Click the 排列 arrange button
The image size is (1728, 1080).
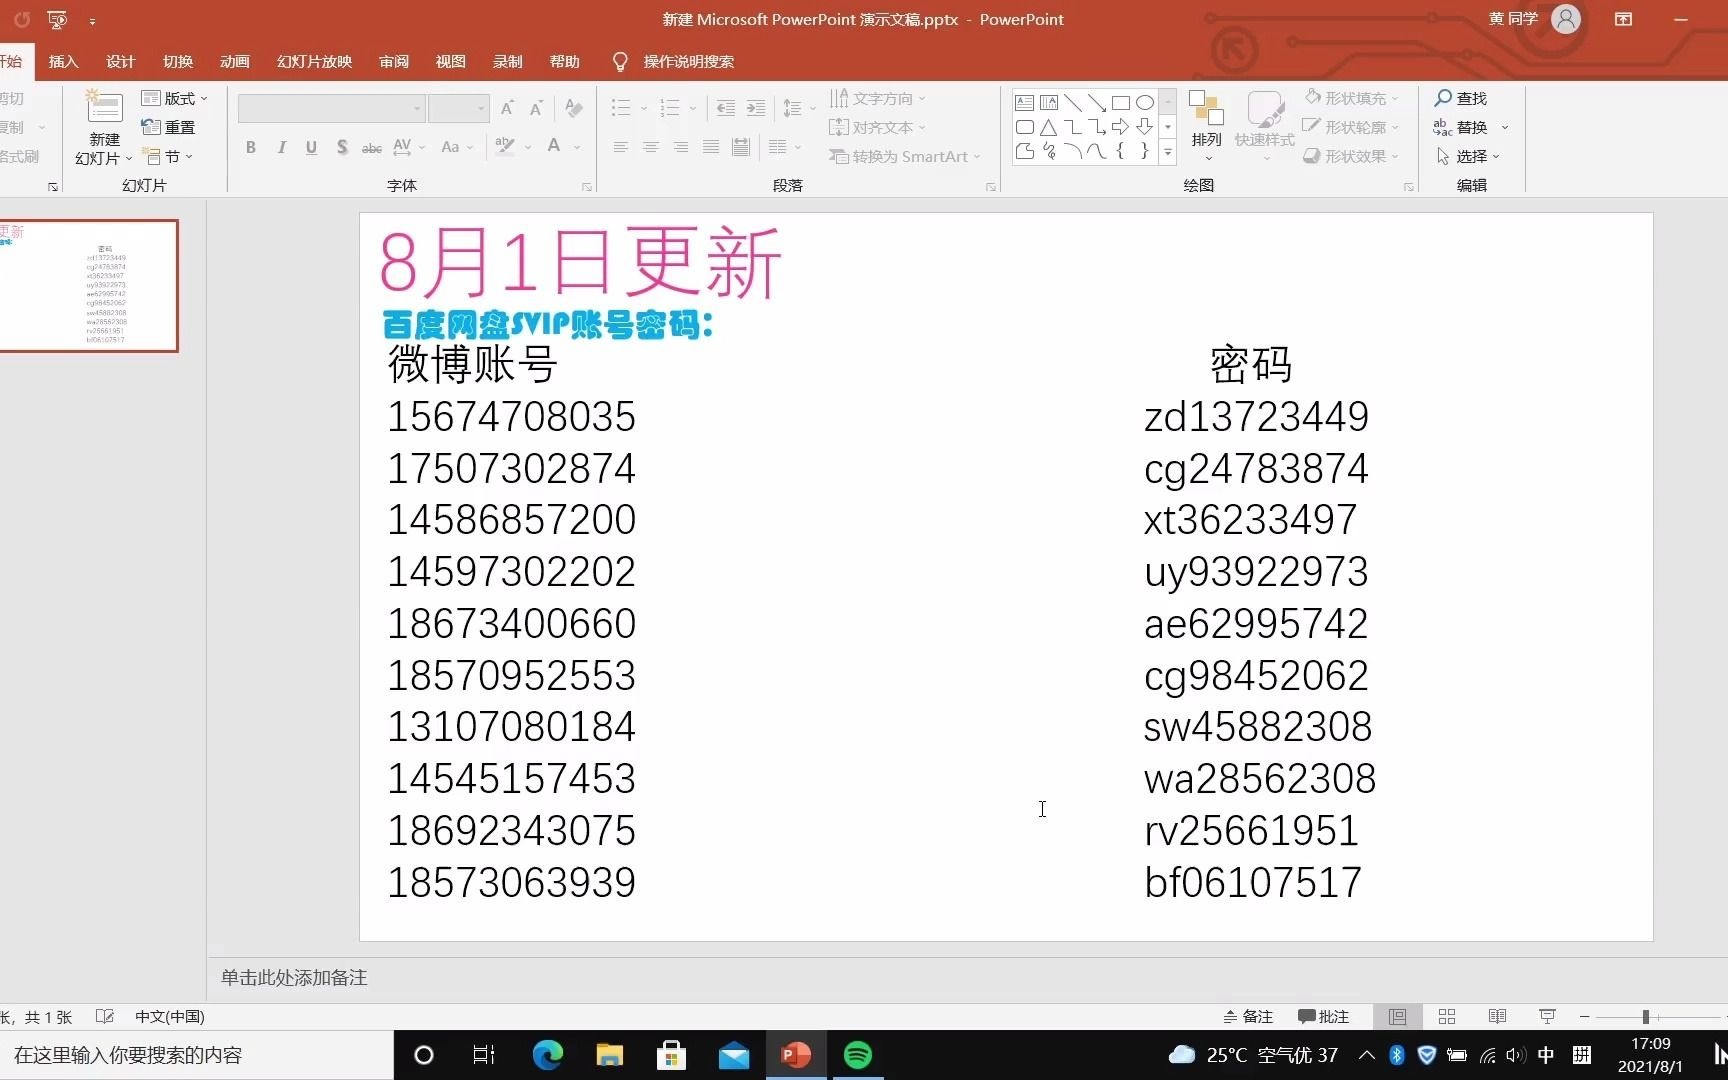[x=1207, y=124]
